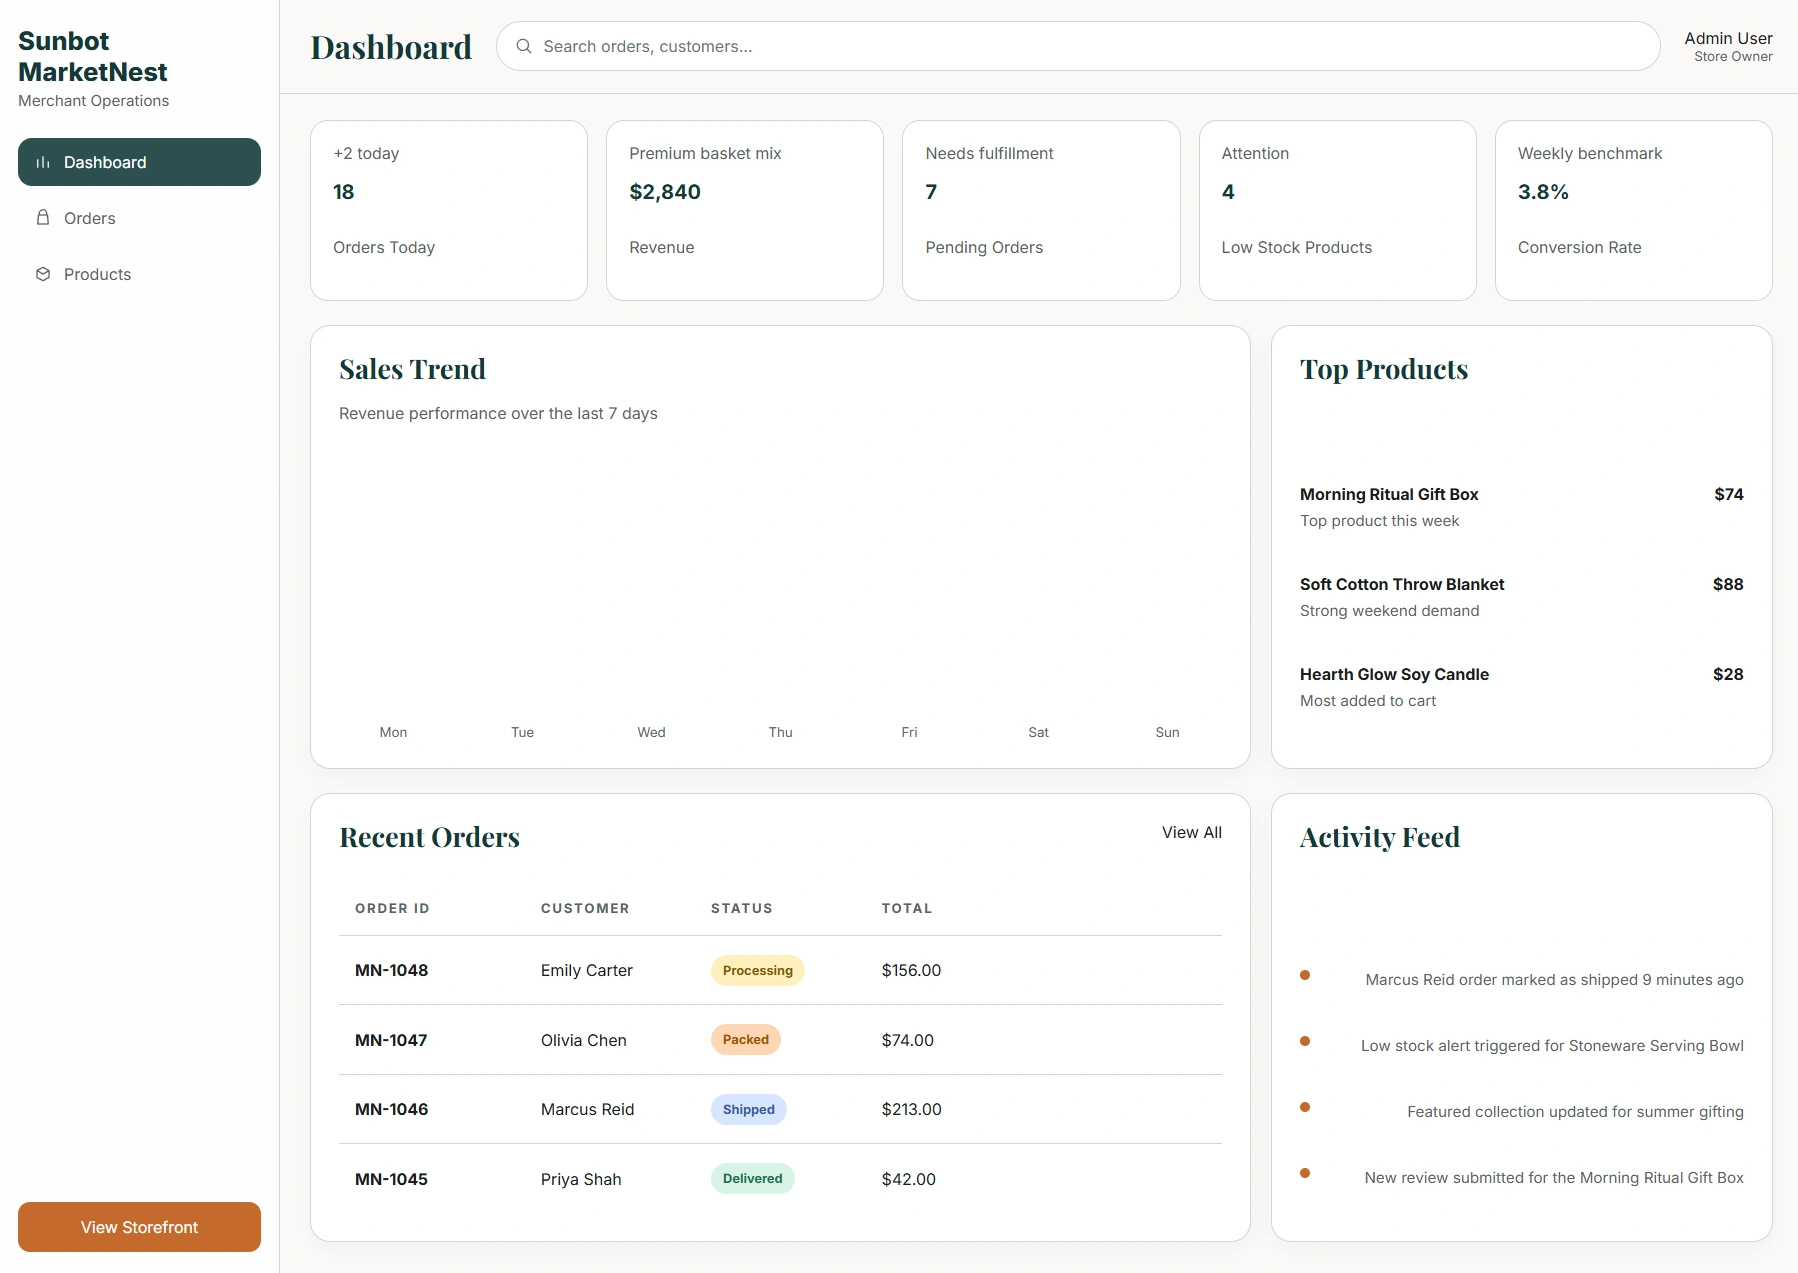Click the $74.00 order total

click(908, 1040)
